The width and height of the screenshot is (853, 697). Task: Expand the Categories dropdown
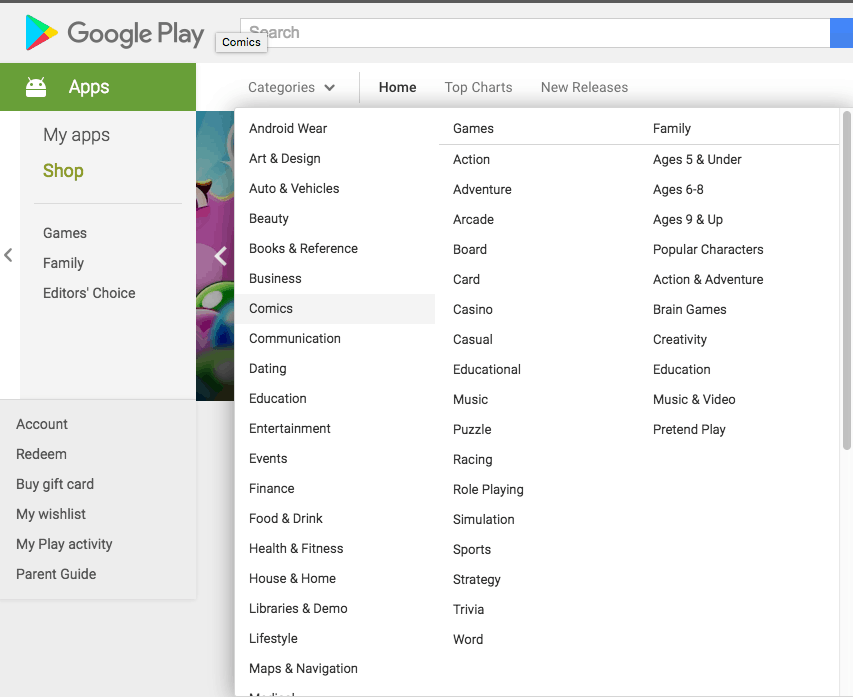coord(291,87)
